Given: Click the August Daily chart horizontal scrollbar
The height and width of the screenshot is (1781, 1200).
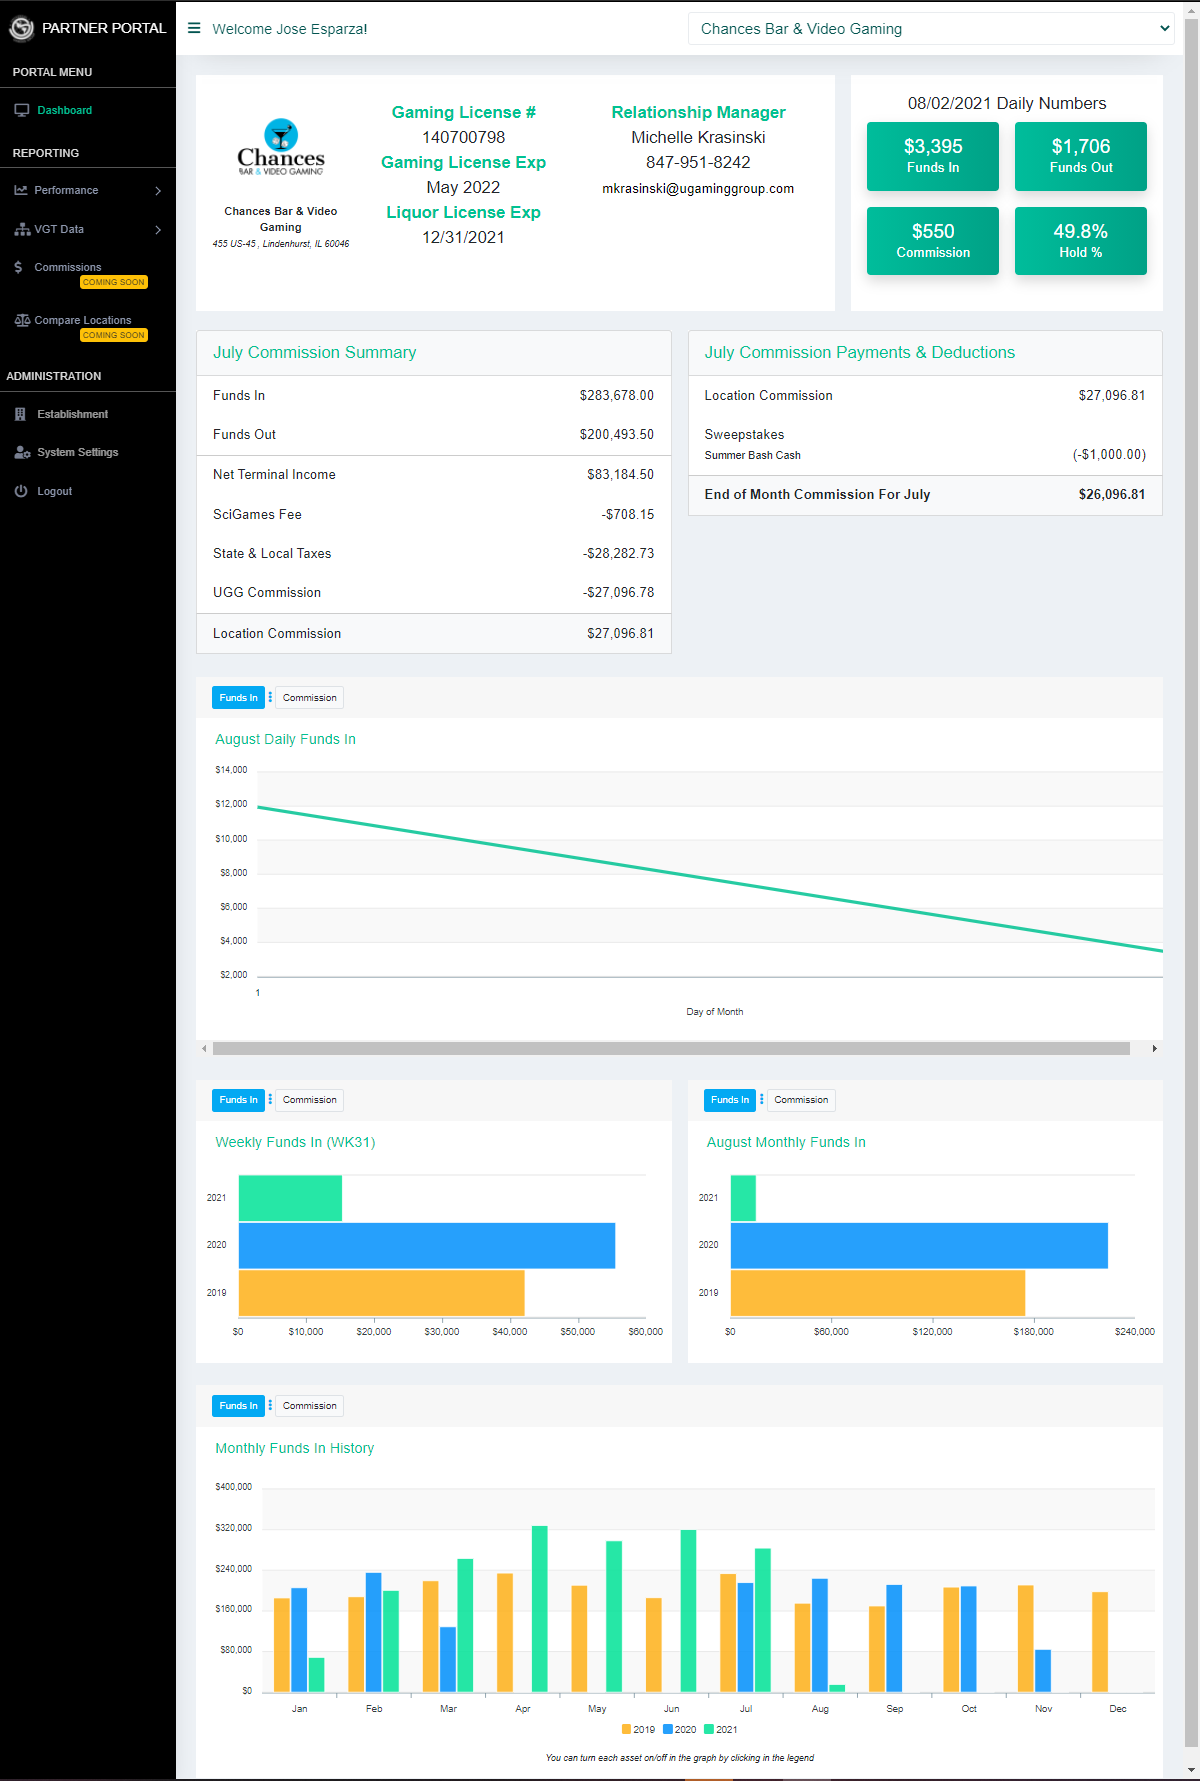Looking at the screenshot, I should (x=671, y=1048).
